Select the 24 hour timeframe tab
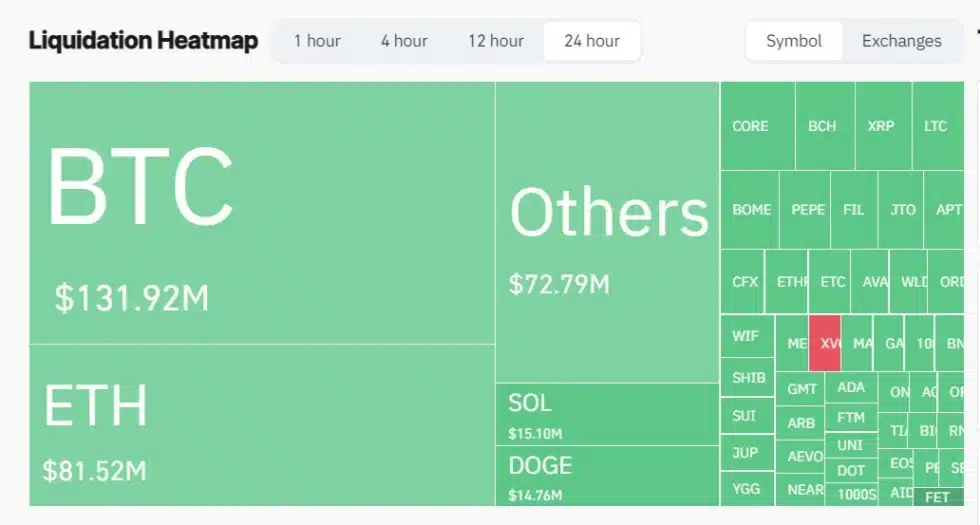 (x=592, y=41)
